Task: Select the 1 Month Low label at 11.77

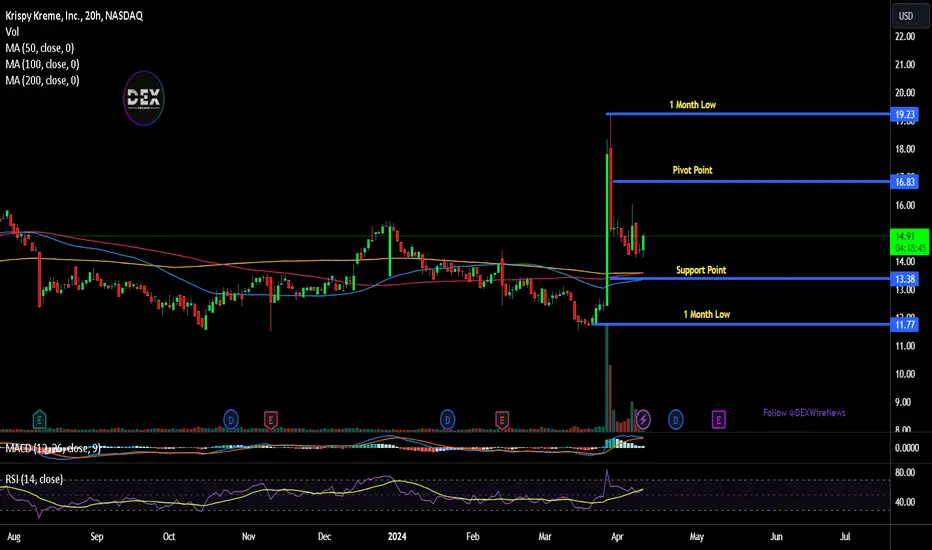Action: pyautogui.click(x=707, y=314)
